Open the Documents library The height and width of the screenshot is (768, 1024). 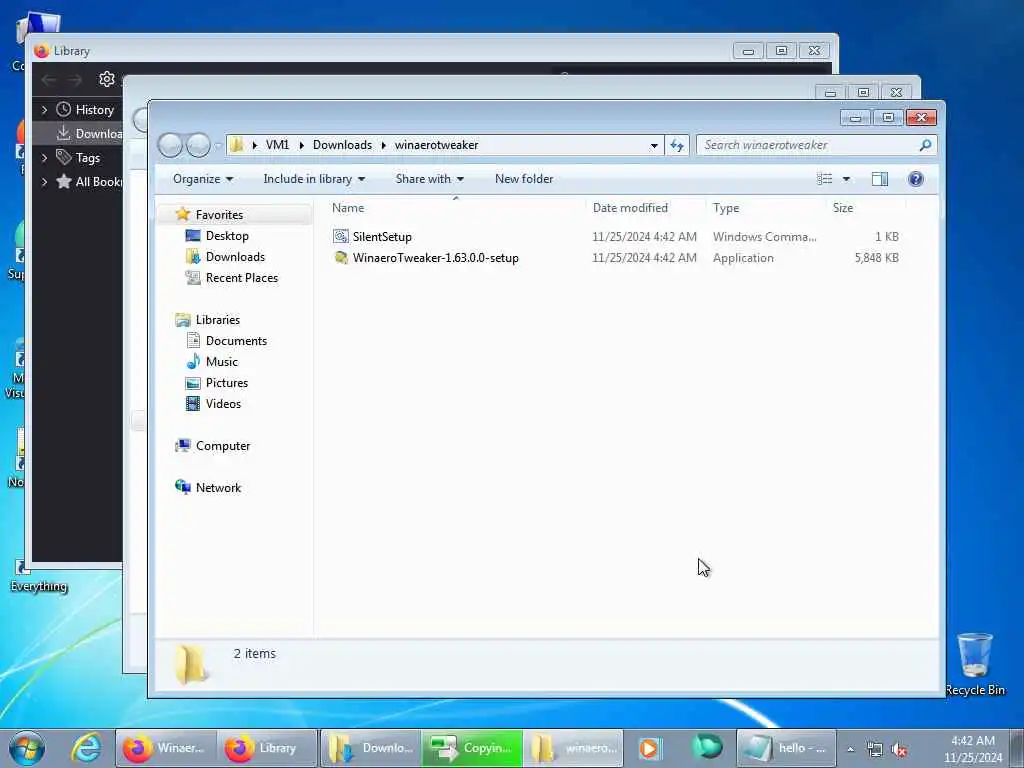236,341
